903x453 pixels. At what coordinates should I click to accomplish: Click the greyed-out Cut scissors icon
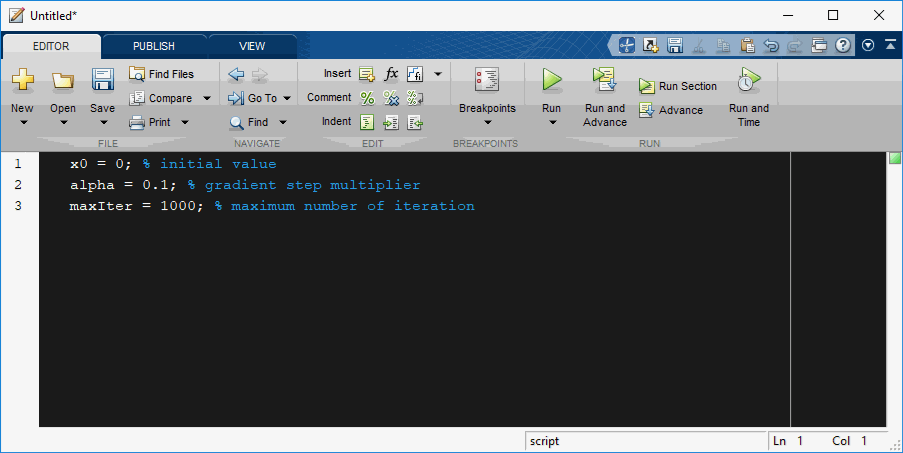699,45
